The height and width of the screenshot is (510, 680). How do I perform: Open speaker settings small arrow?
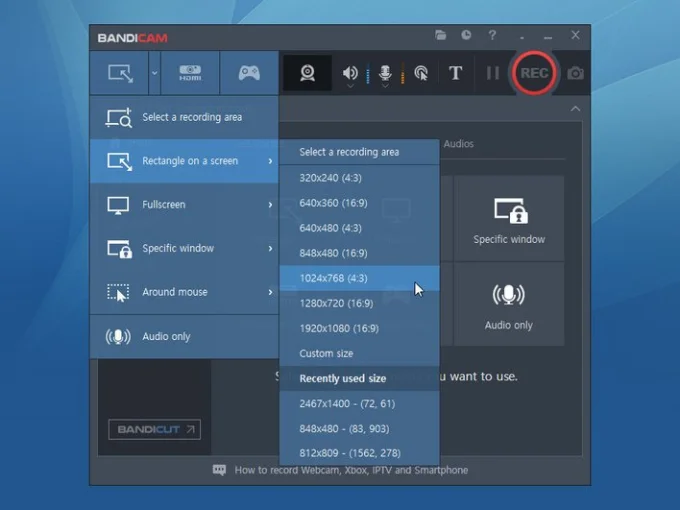(x=350, y=86)
